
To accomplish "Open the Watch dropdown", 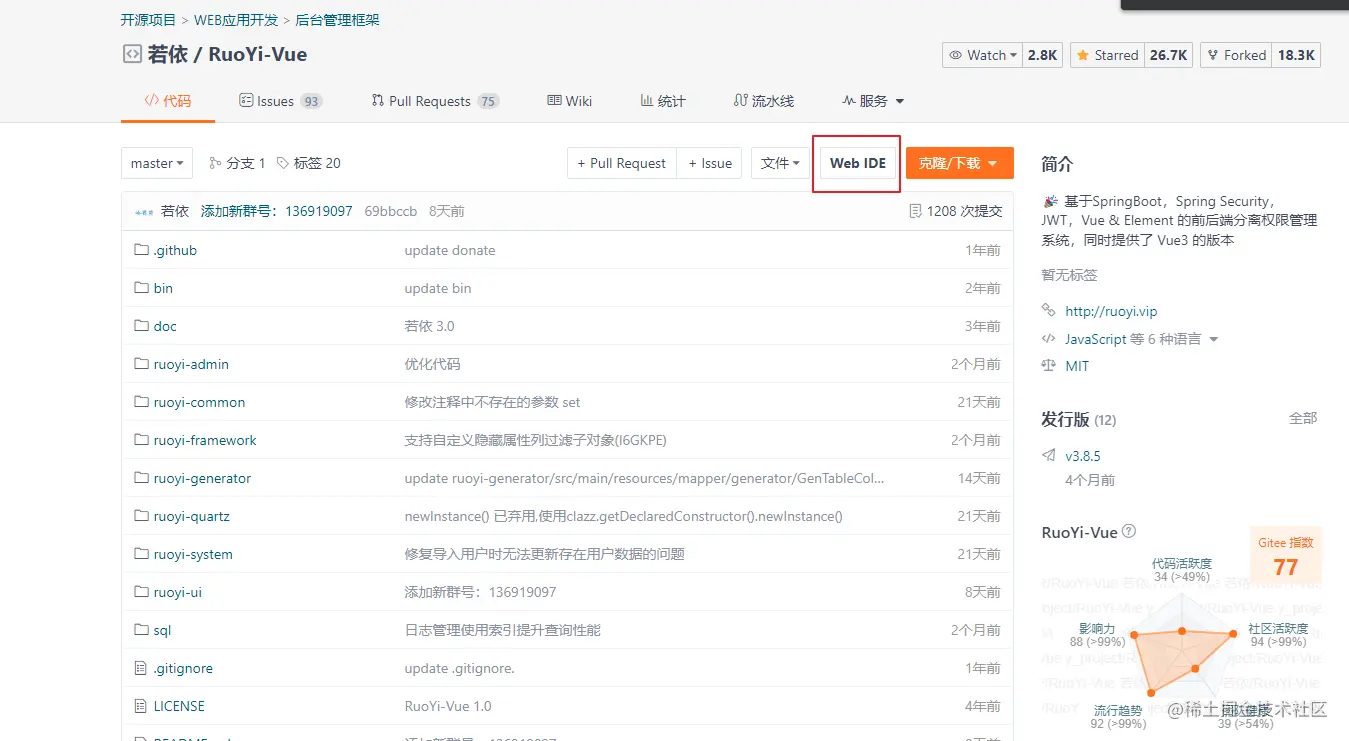I will click(983, 55).
